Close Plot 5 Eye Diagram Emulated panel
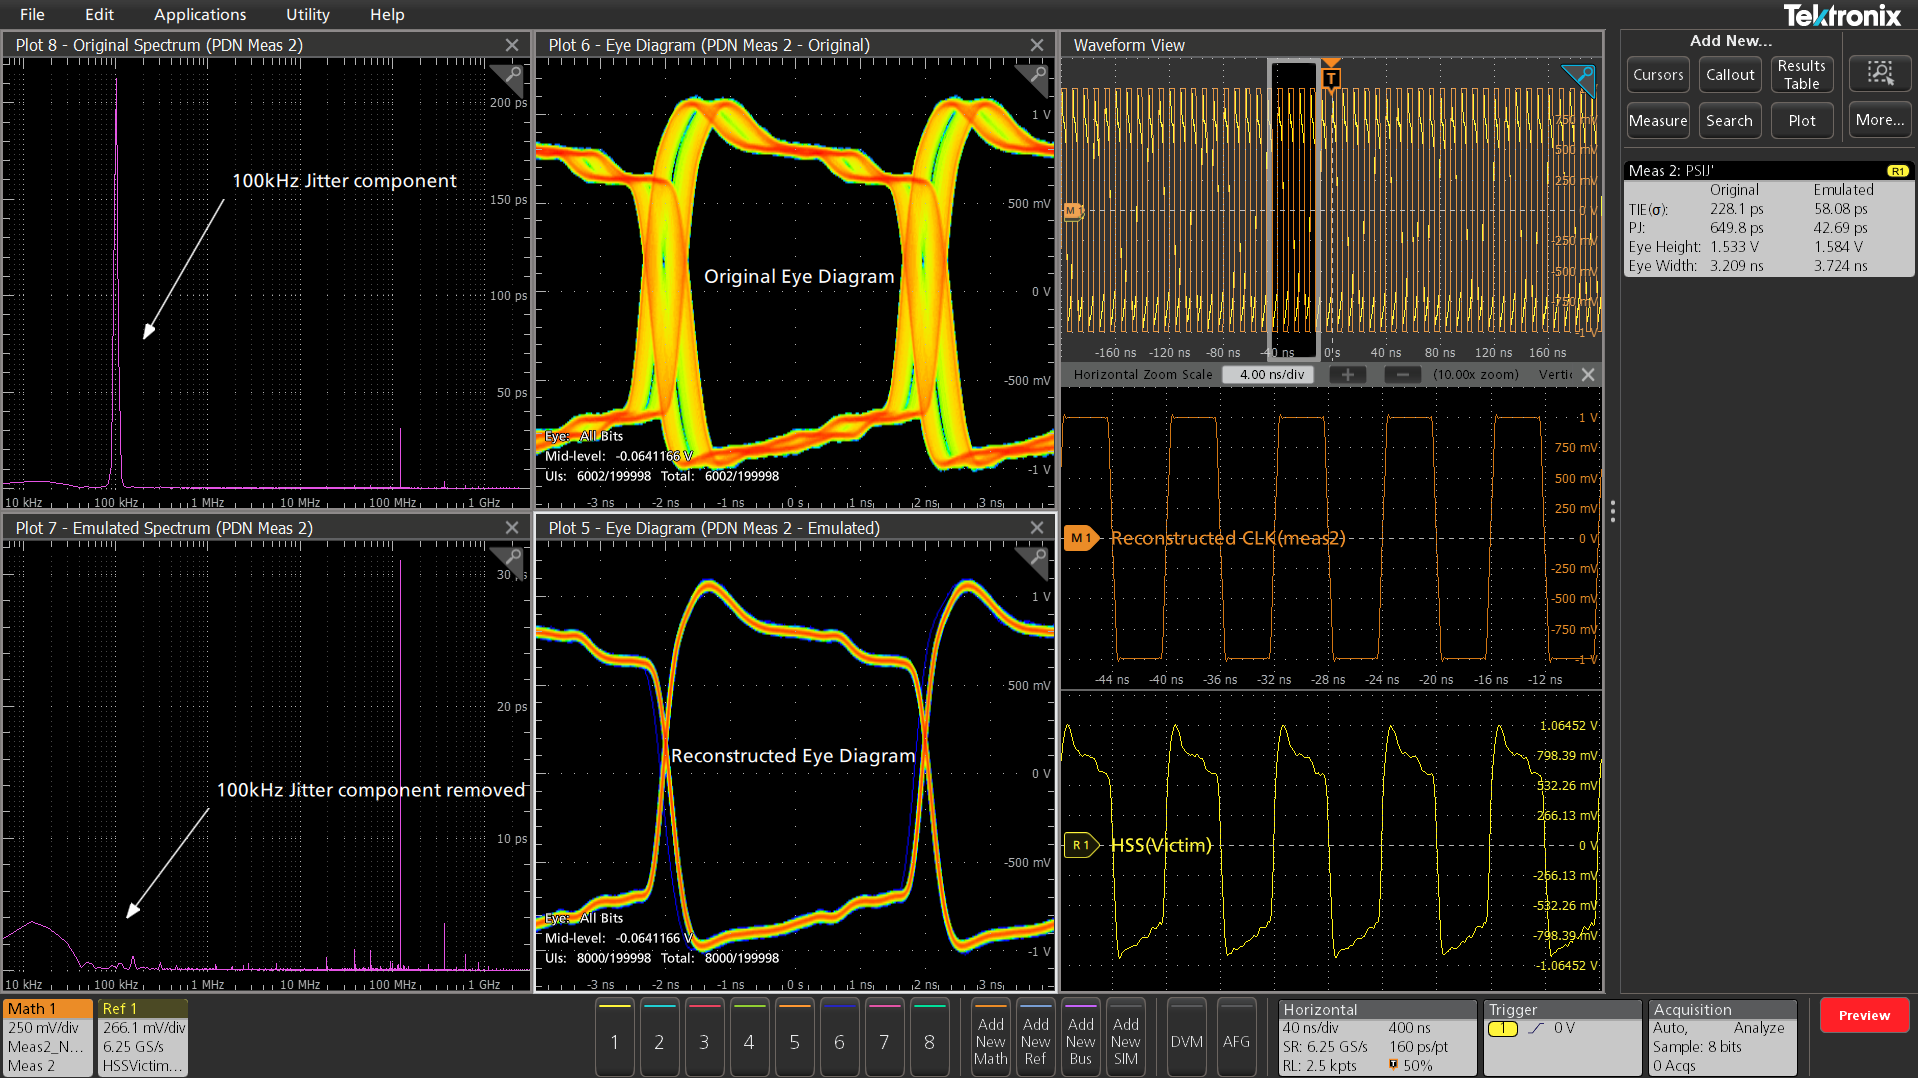The image size is (1918, 1078). [1037, 528]
